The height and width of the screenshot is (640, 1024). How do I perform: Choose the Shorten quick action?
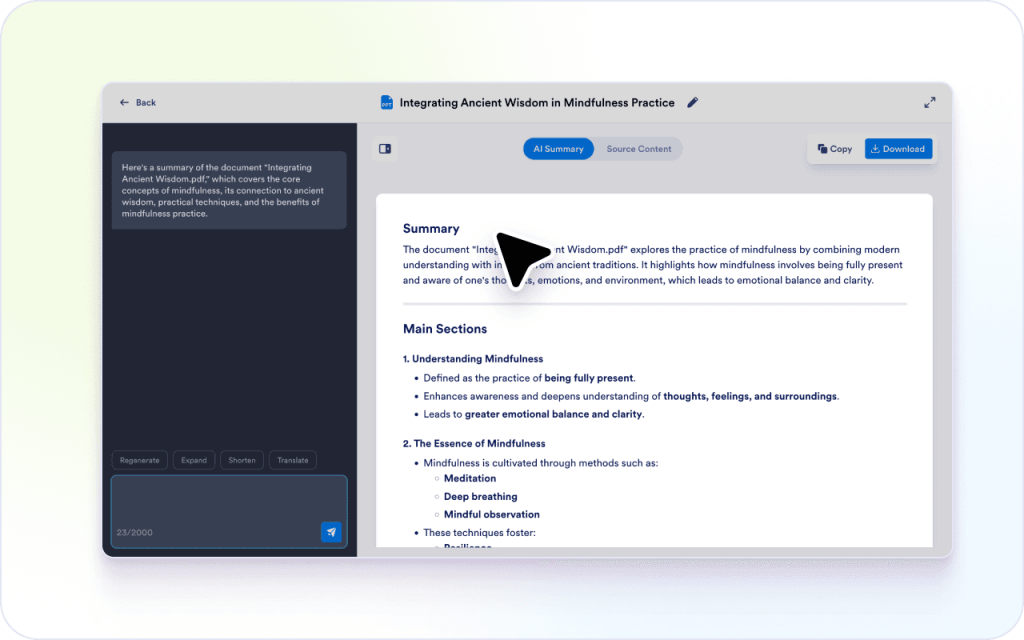(x=242, y=460)
